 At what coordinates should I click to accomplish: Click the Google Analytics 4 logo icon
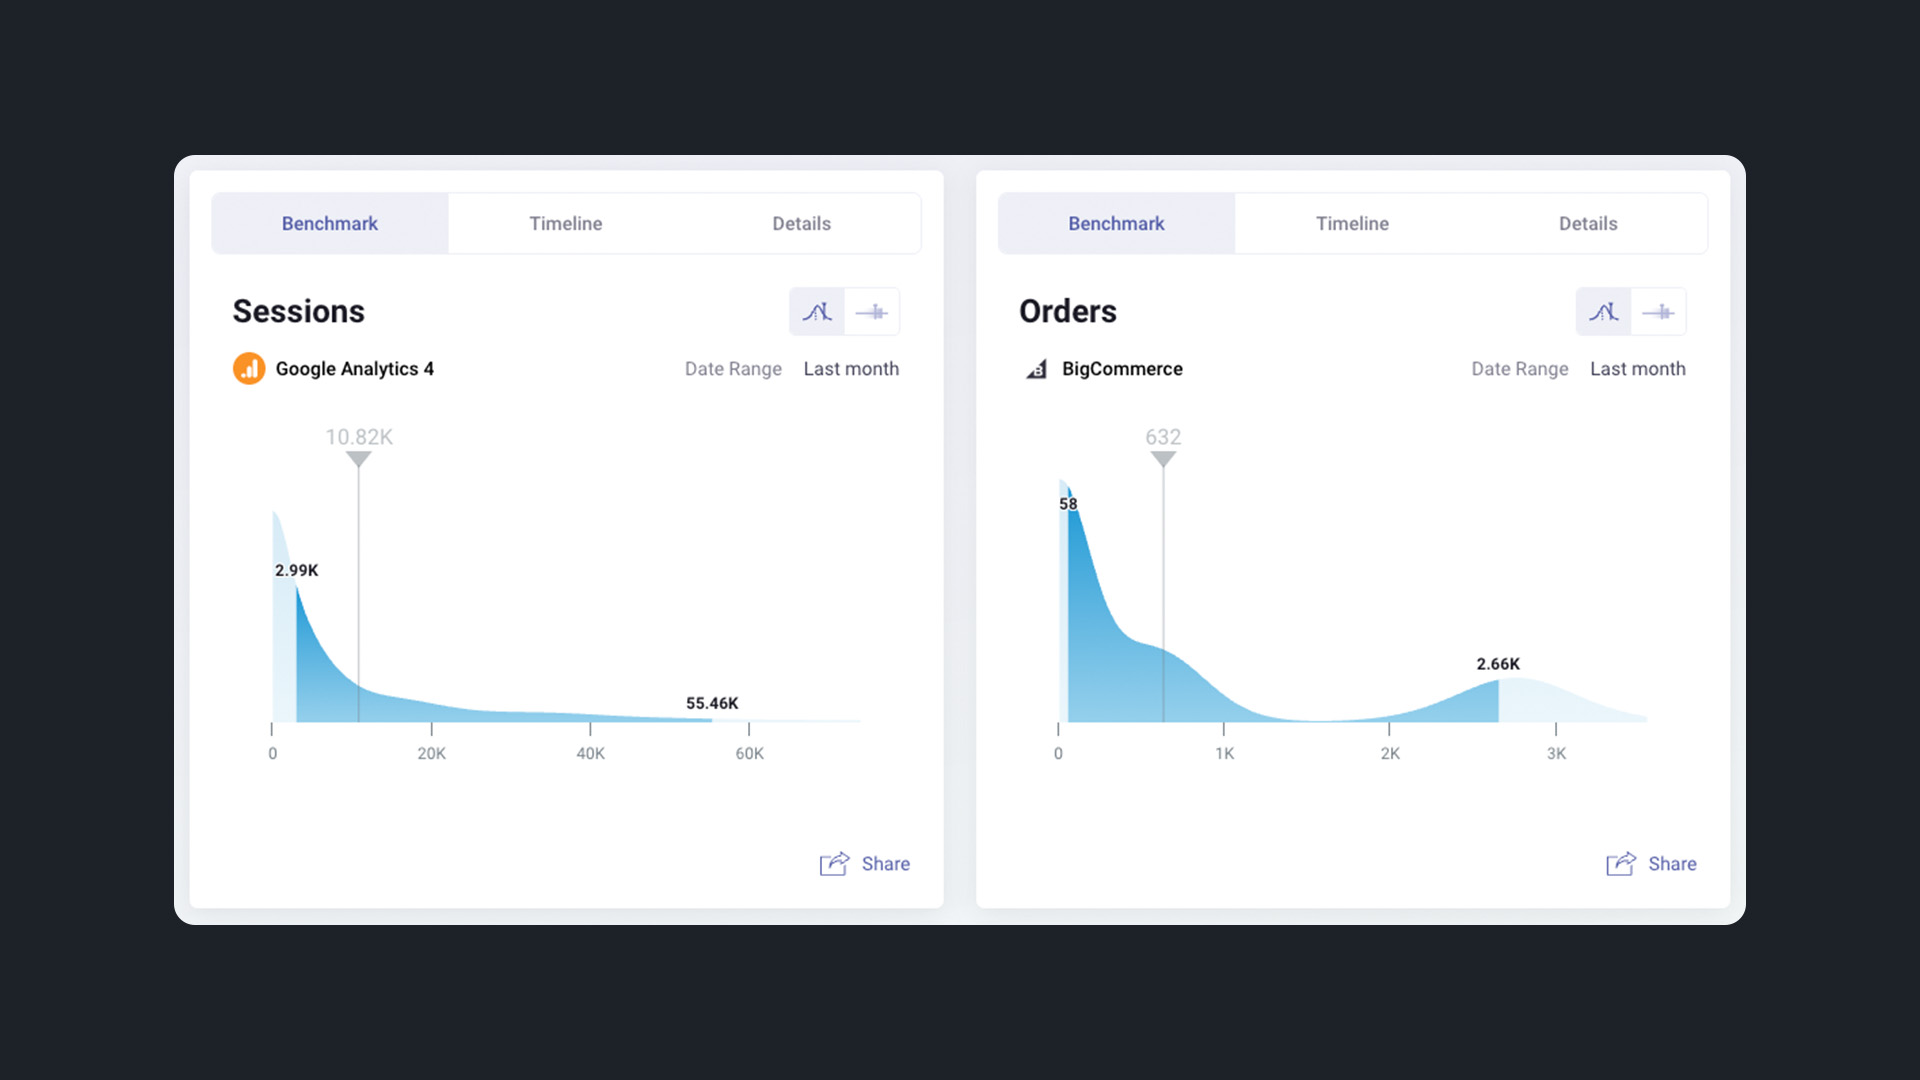249,369
